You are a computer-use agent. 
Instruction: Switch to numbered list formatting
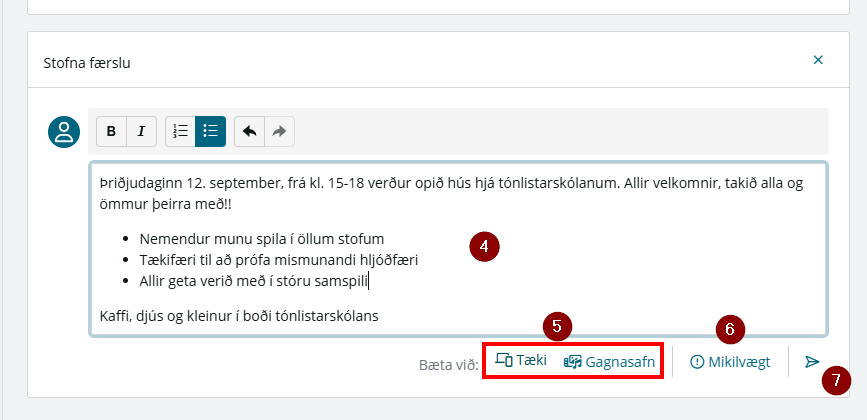click(x=180, y=131)
